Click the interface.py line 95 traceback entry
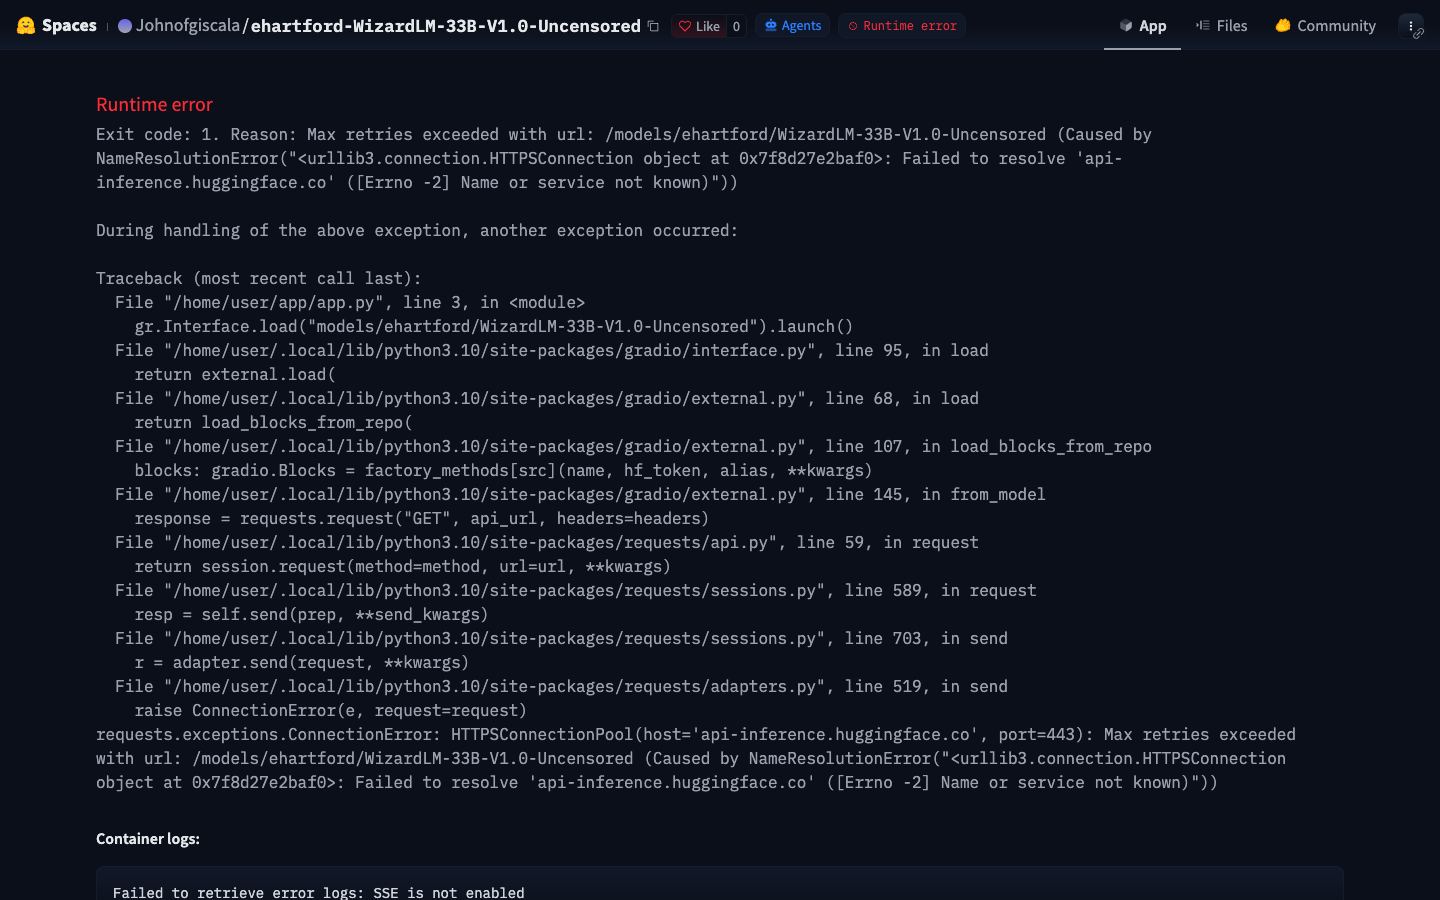Image resolution: width=1440 pixels, height=900 pixels. pyautogui.click(x=552, y=350)
